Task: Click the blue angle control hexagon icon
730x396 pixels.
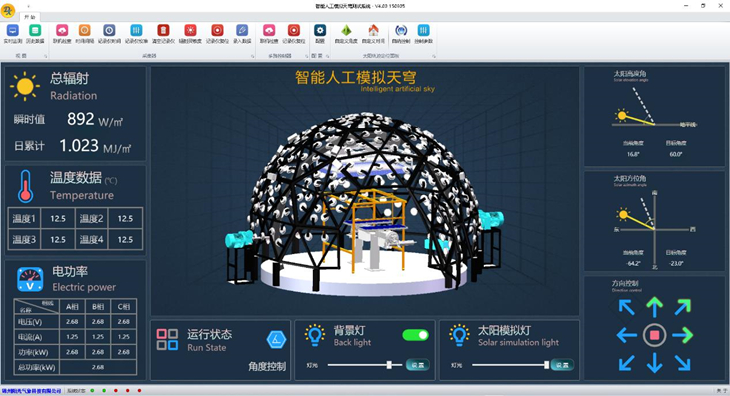Action: [276, 340]
